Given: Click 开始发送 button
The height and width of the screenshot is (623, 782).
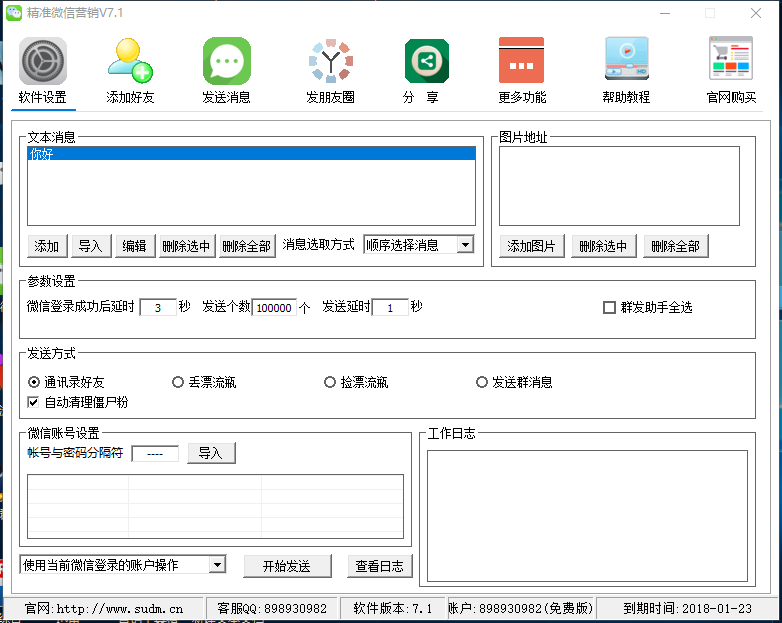Looking at the screenshot, I should point(287,566).
